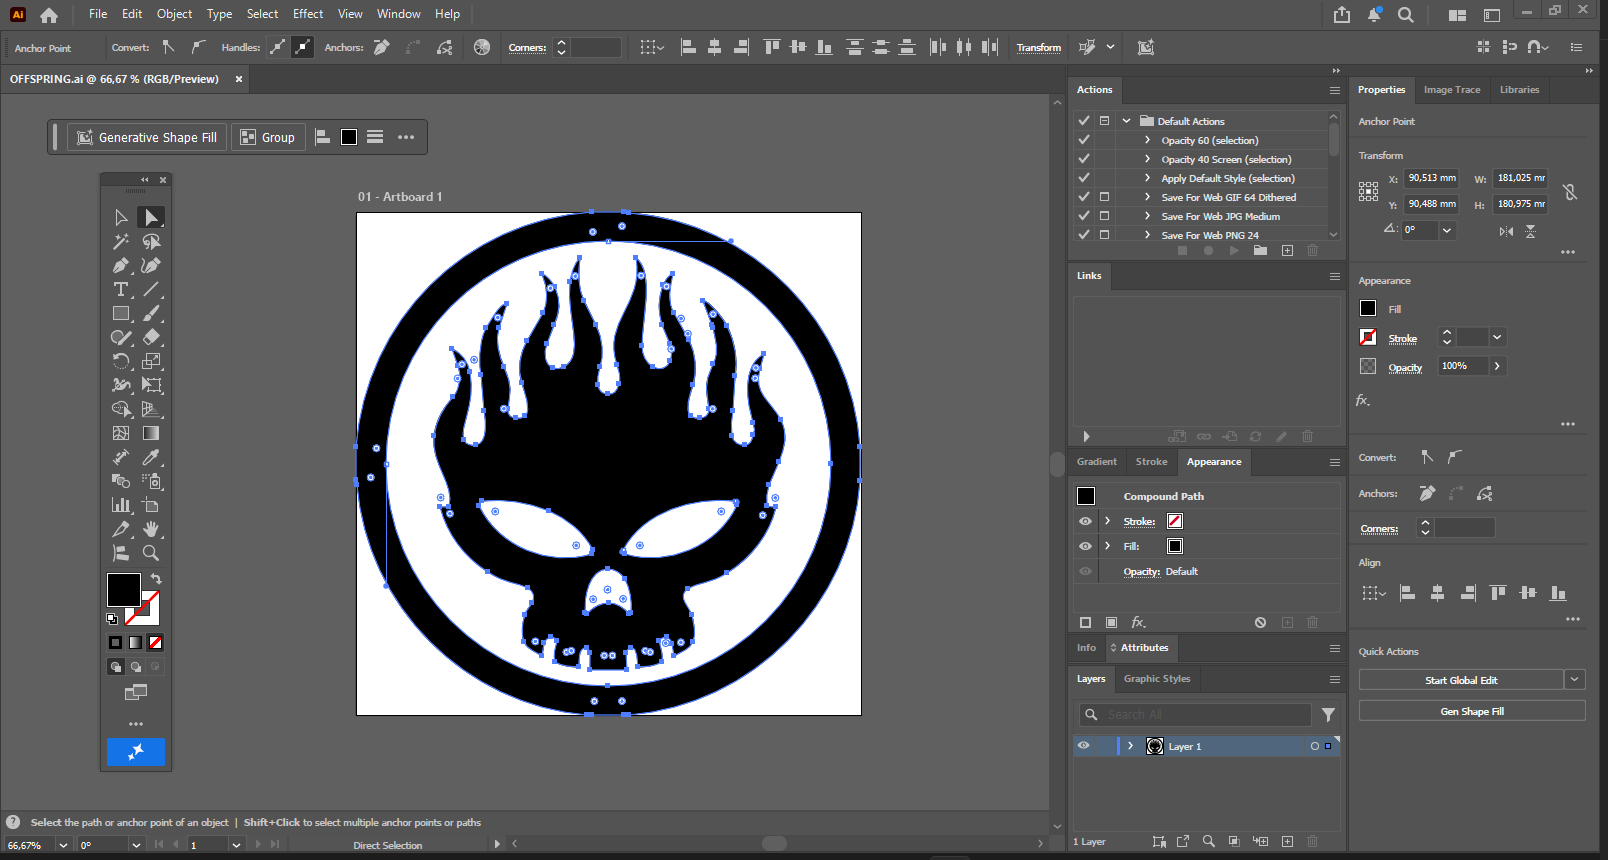This screenshot has height=860, width=1608.
Task: Switch to the Graphic Styles tab
Action: 1157,679
